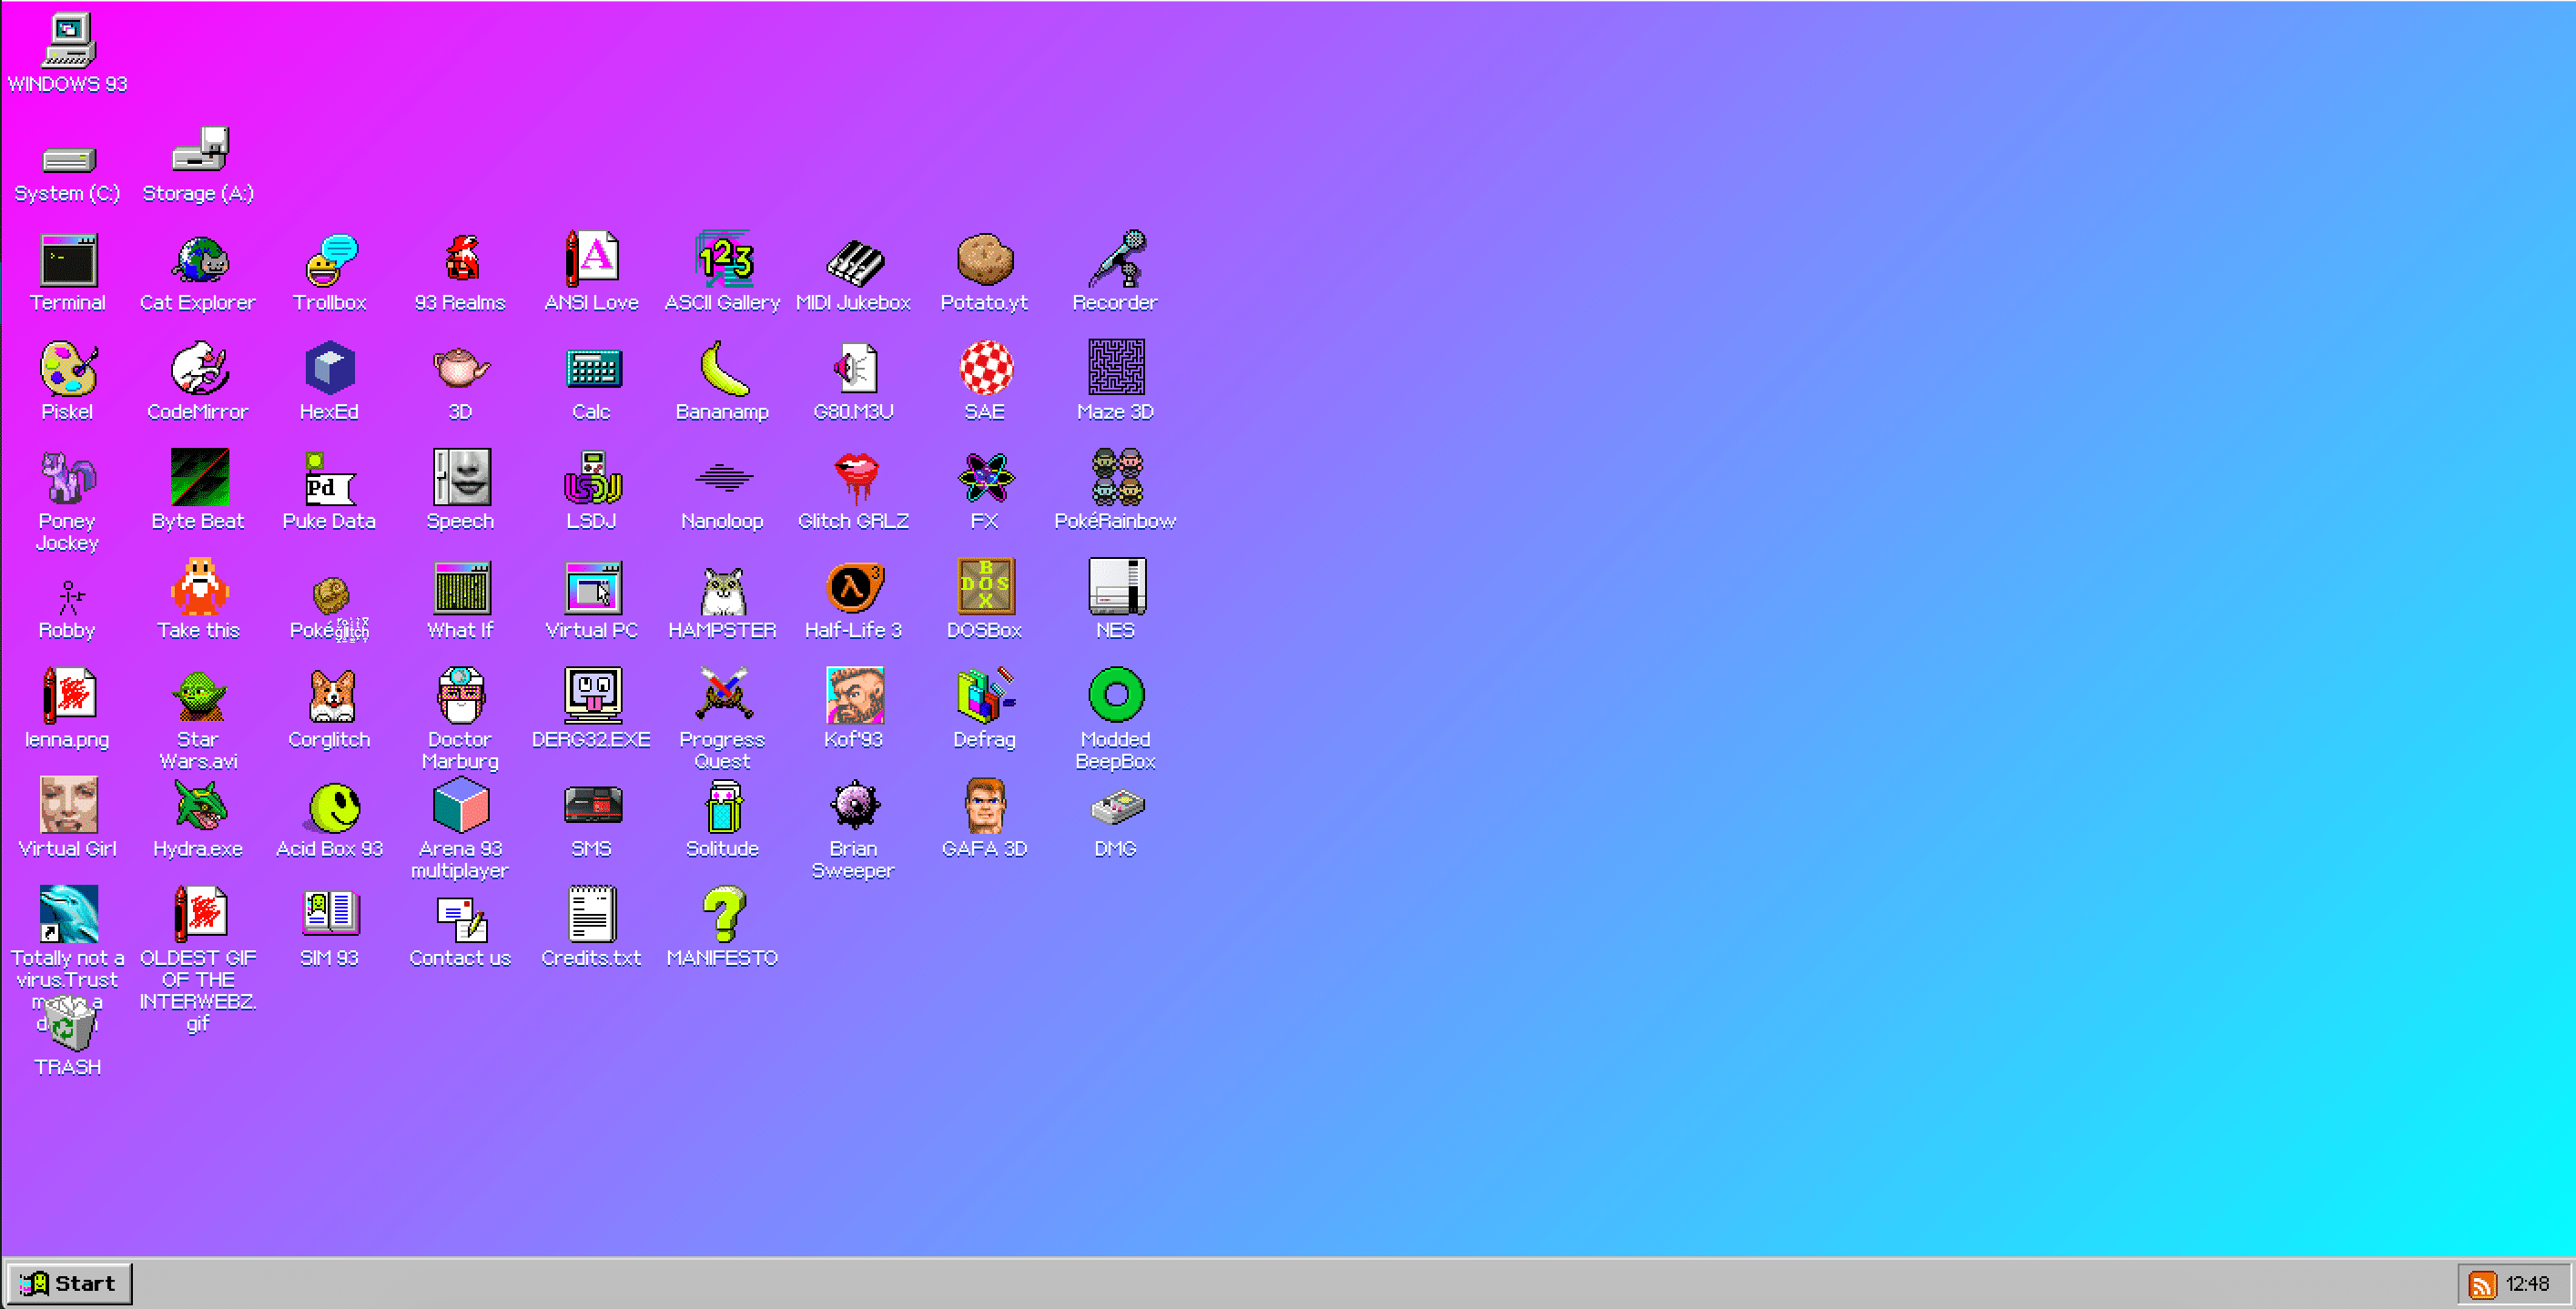Image resolution: width=2576 pixels, height=1309 pixels.
Task: Click the taskbar clock showing 12:48
Action: click(2527, 1284)
